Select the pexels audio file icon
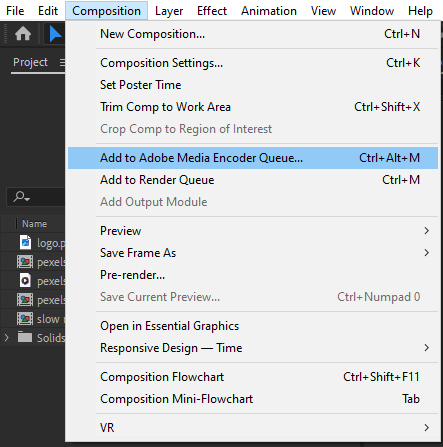The height and width of the screenshot is (447, 443). pos(25,281)
